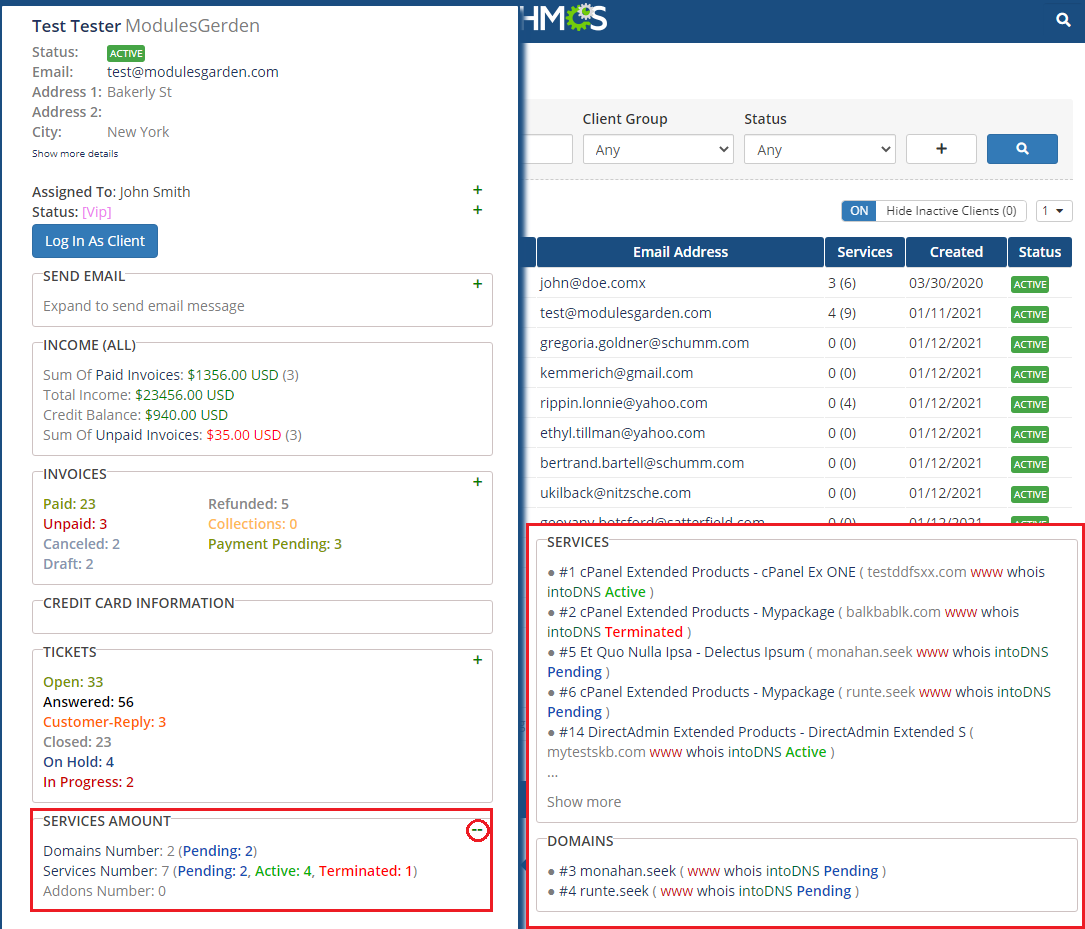Image resolution: width=1085 pixels, height=929 pixels.
Task: Click Show more details link
Action: [75, 154]
